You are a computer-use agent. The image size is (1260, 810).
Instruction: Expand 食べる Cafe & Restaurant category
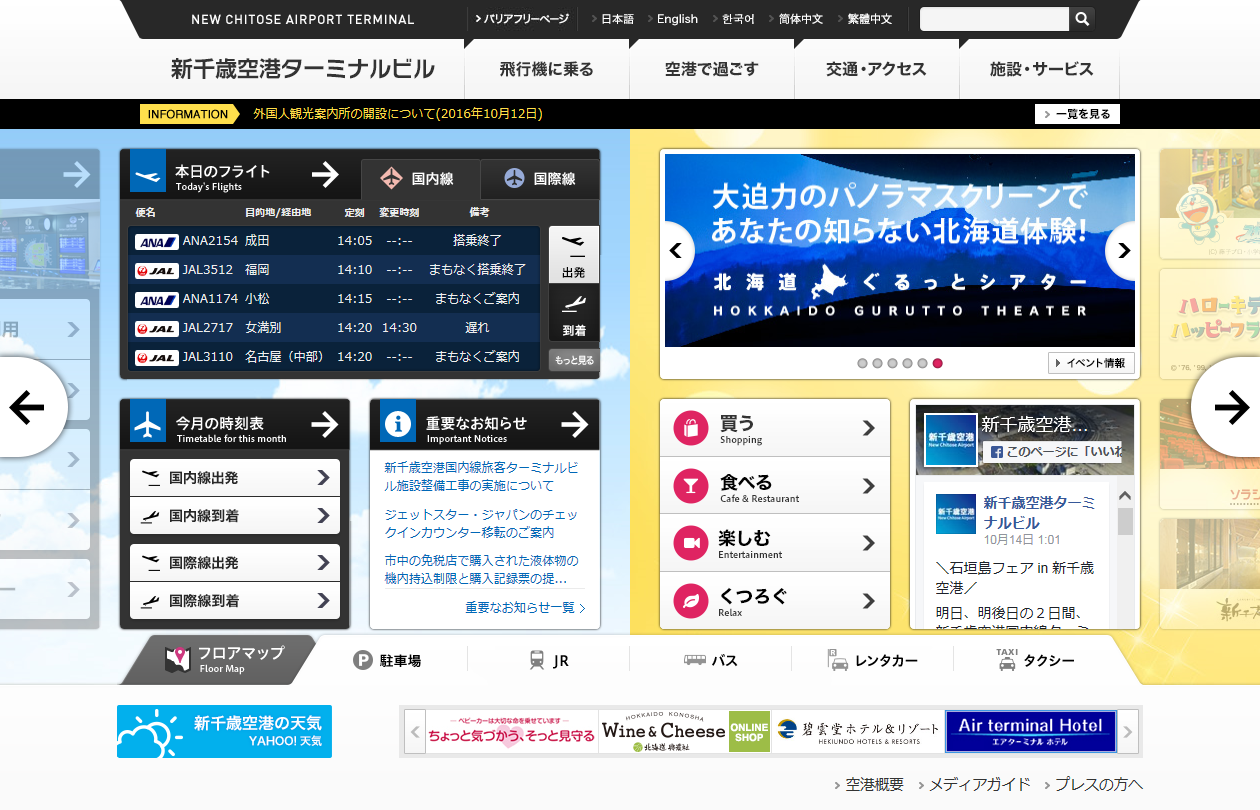click(775, 486)
